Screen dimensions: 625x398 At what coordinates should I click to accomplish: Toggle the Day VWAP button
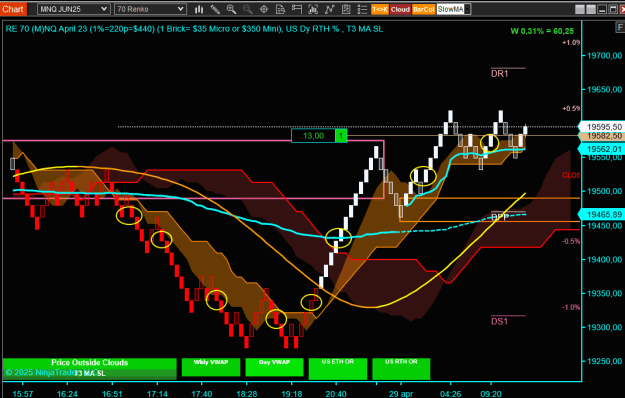click(x=274, y=367)
